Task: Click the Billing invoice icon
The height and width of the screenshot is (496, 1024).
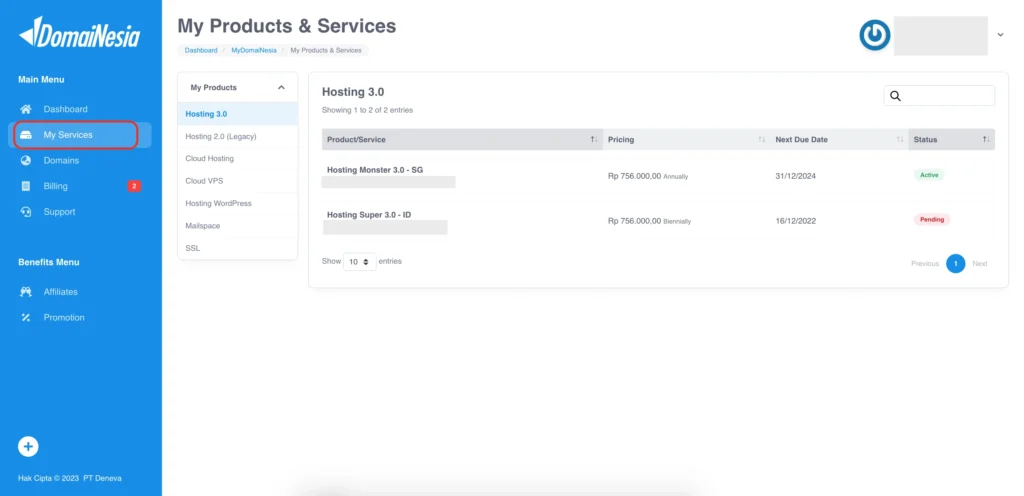Action: point(25,186)
